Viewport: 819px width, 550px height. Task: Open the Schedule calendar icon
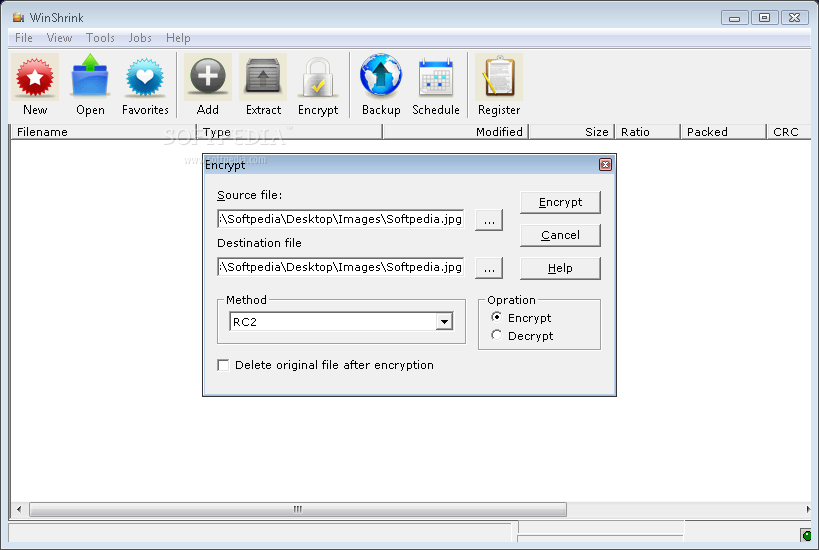click(x=436, y=77)
